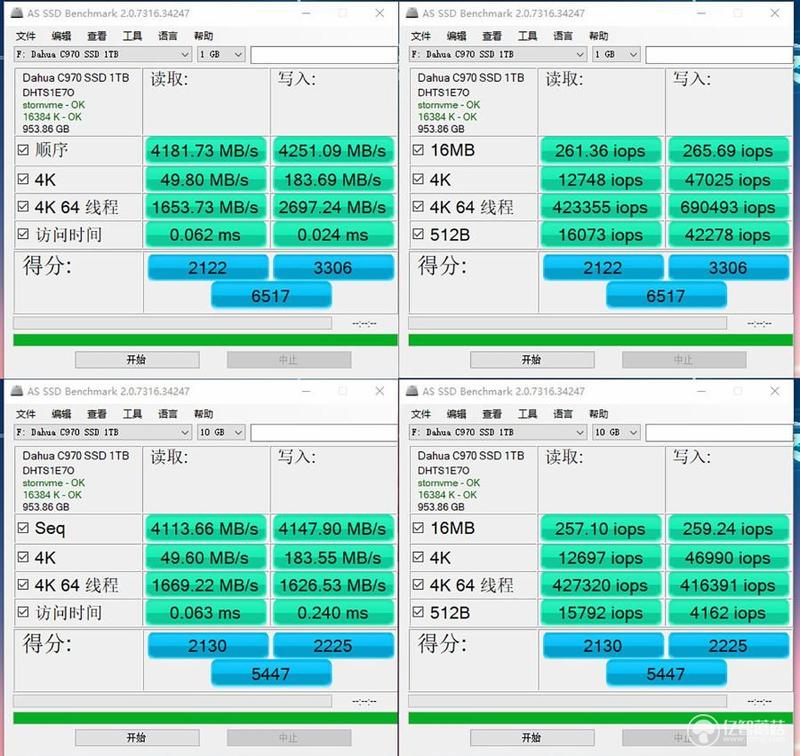The image size is (800, 756).
Task: Open the 文件 menu in the 10 GB iops window
Action: pos(420,414)
